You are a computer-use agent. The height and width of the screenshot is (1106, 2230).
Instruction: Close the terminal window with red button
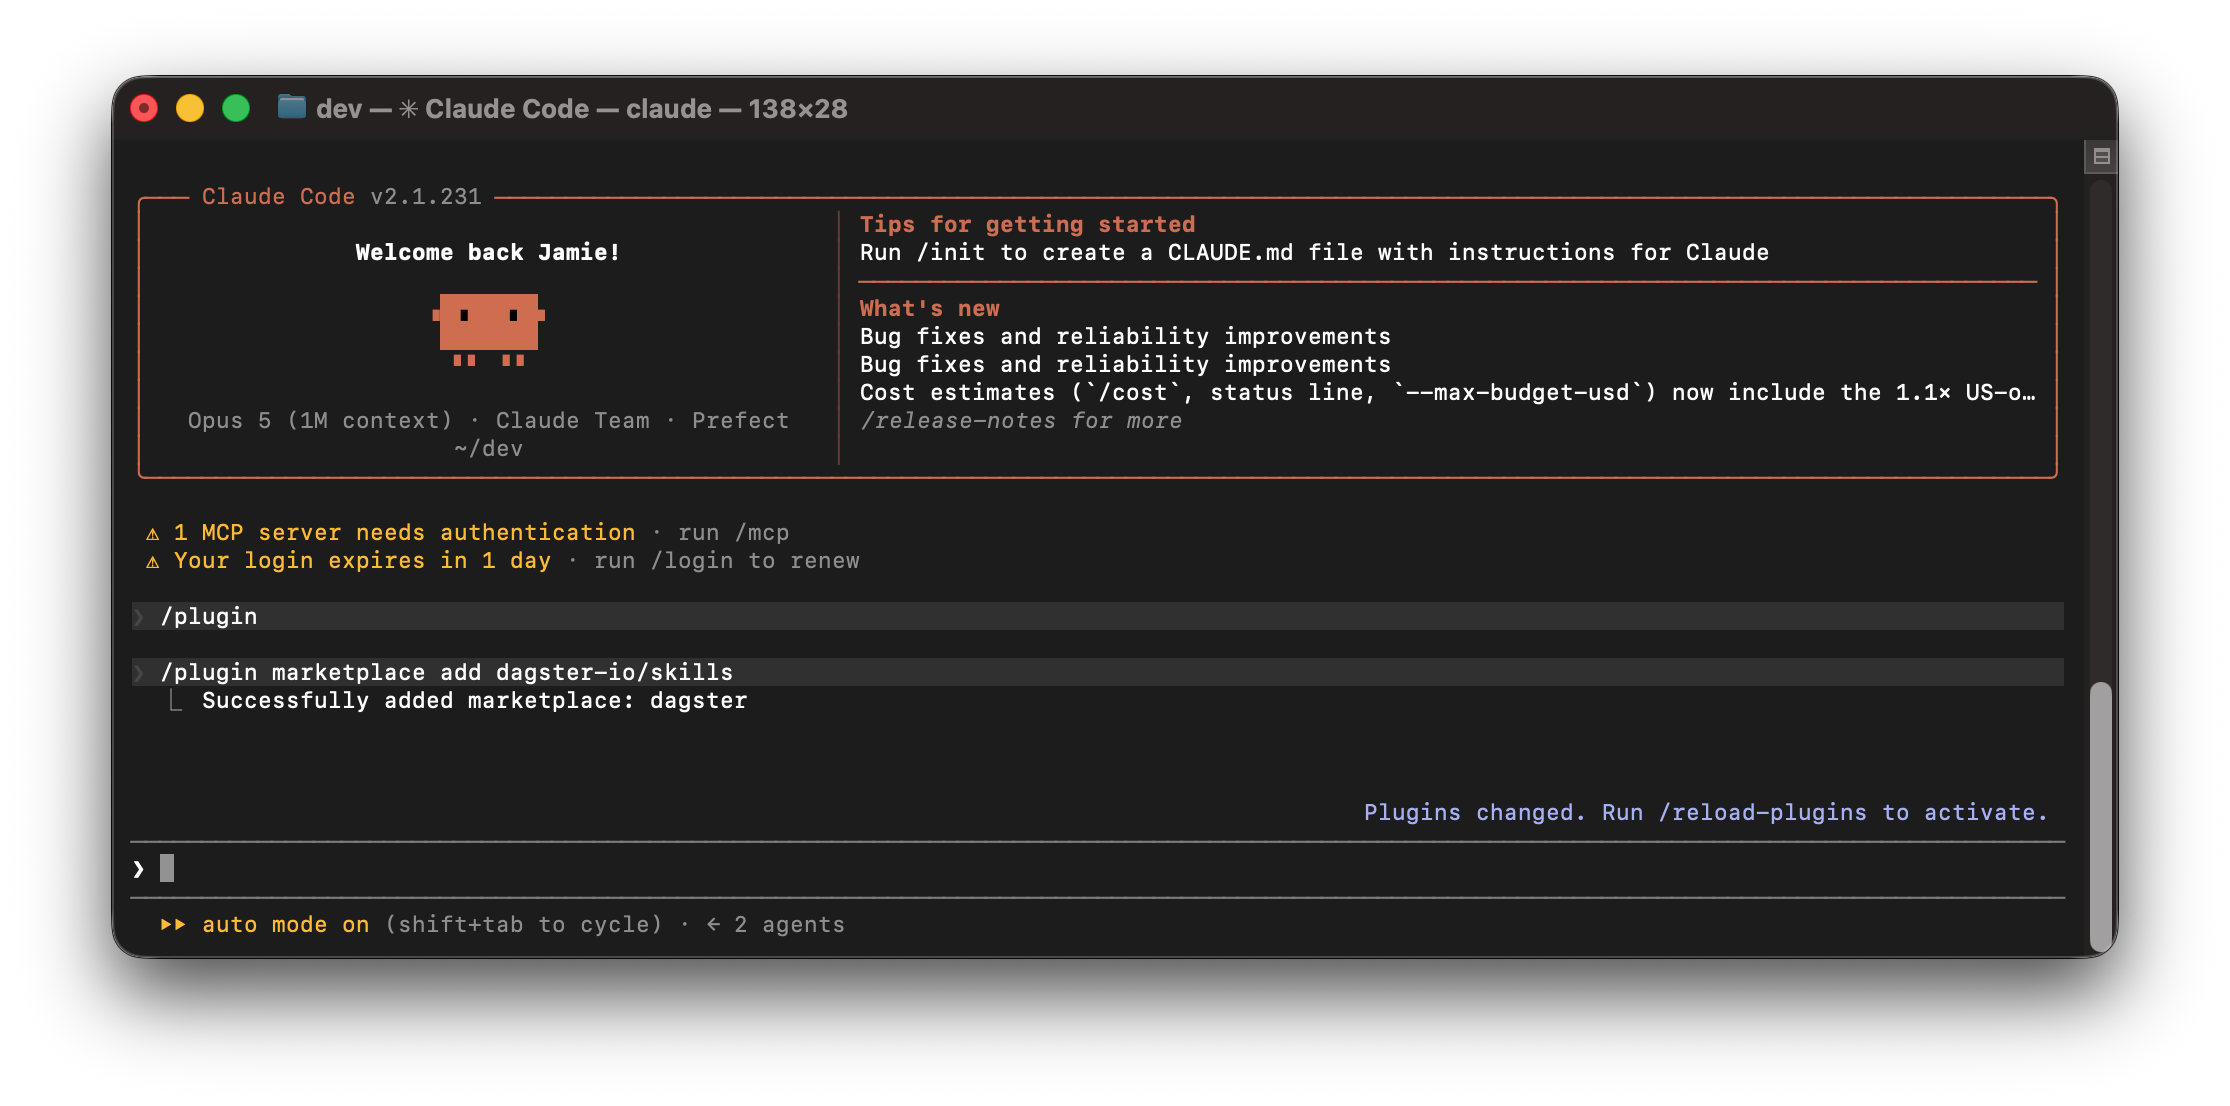tap(144, 108)
